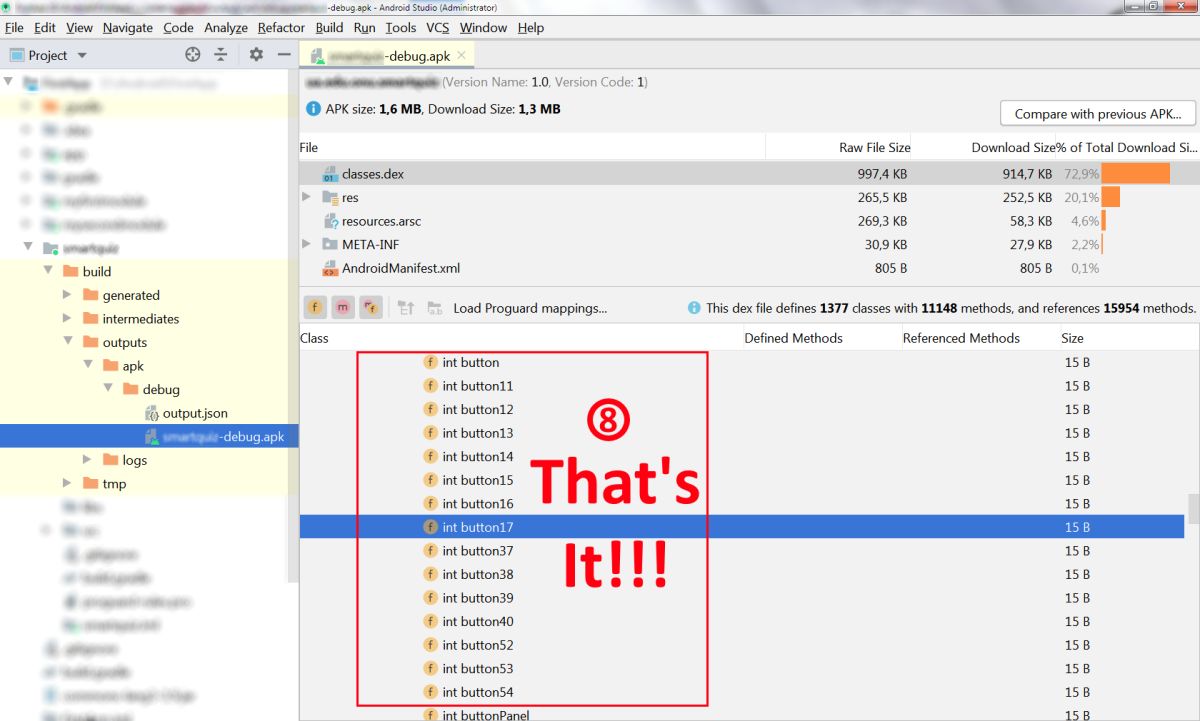Open the File menu
1200x721 pixels.
pos(14,28)
